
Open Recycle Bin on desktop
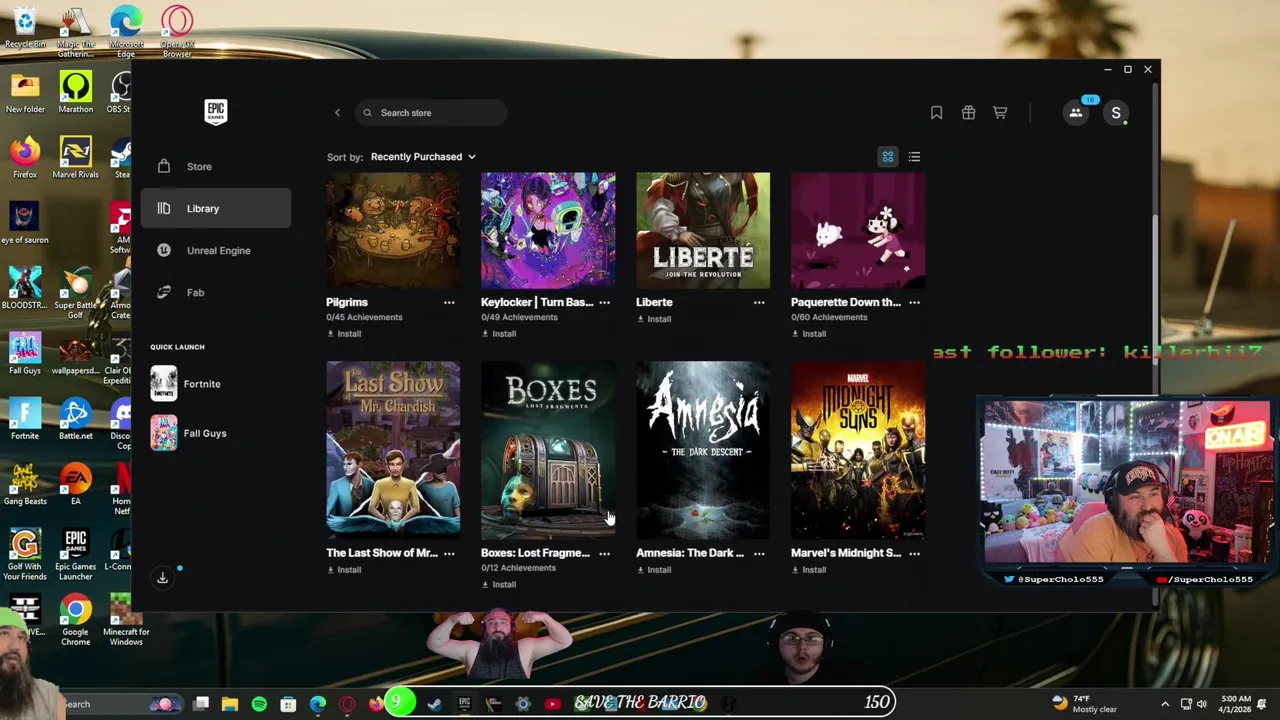pos(25,27)
